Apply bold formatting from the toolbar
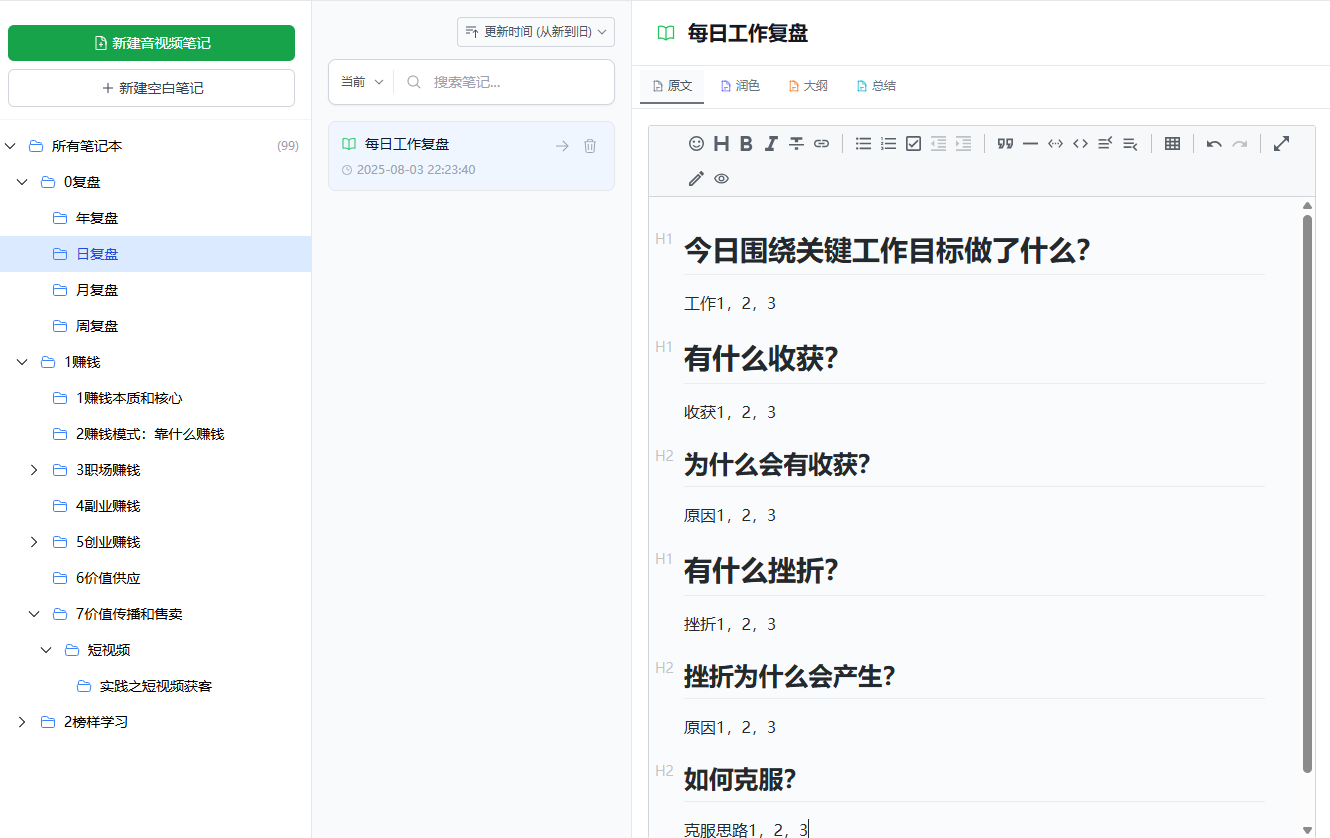 point(746,144)
